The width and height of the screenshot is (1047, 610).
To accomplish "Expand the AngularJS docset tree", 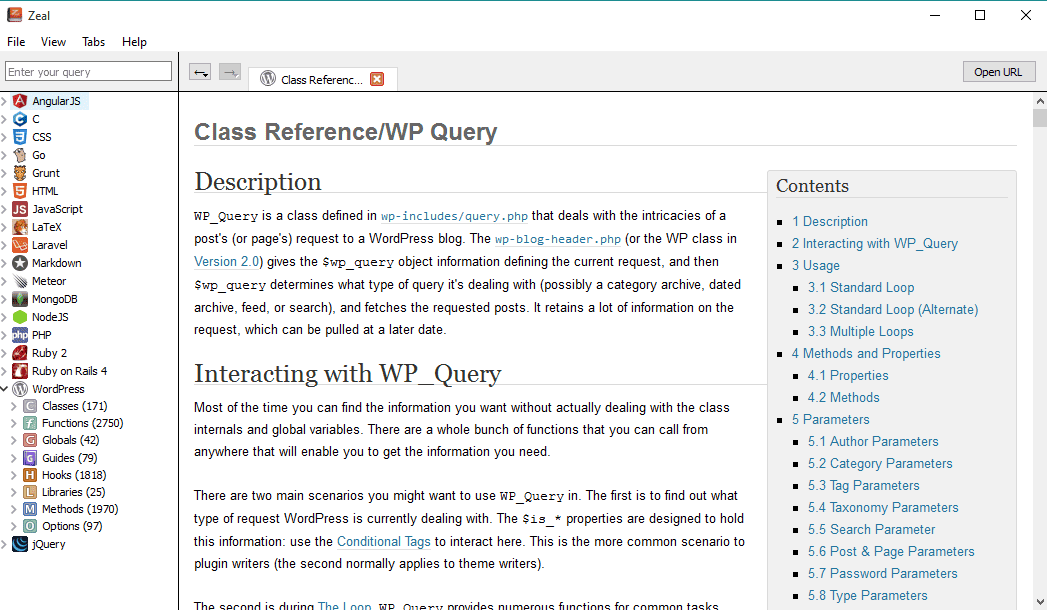I will [x=4, y=101].
